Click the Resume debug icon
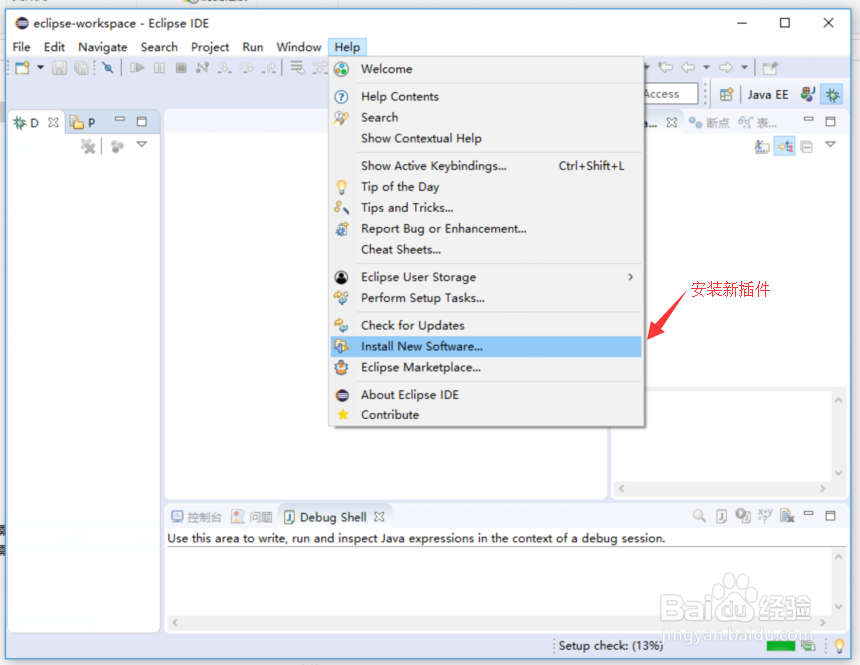Viewport: 860px width, 665px height. [137, 68]
